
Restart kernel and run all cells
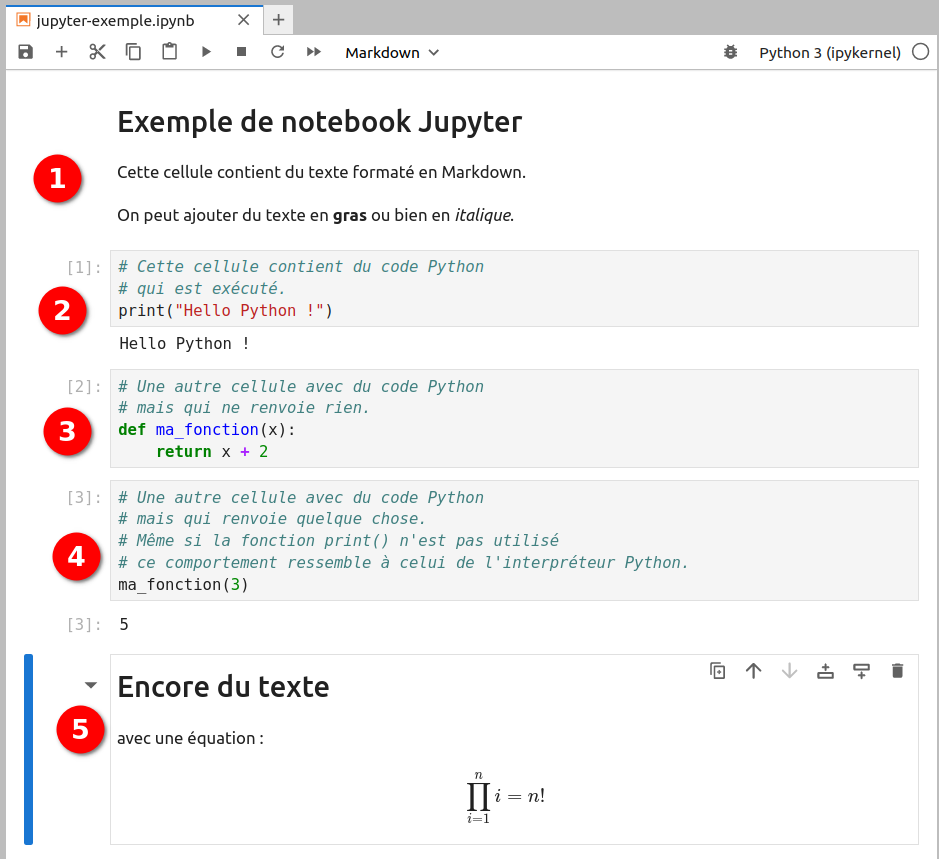pos(313,52)
